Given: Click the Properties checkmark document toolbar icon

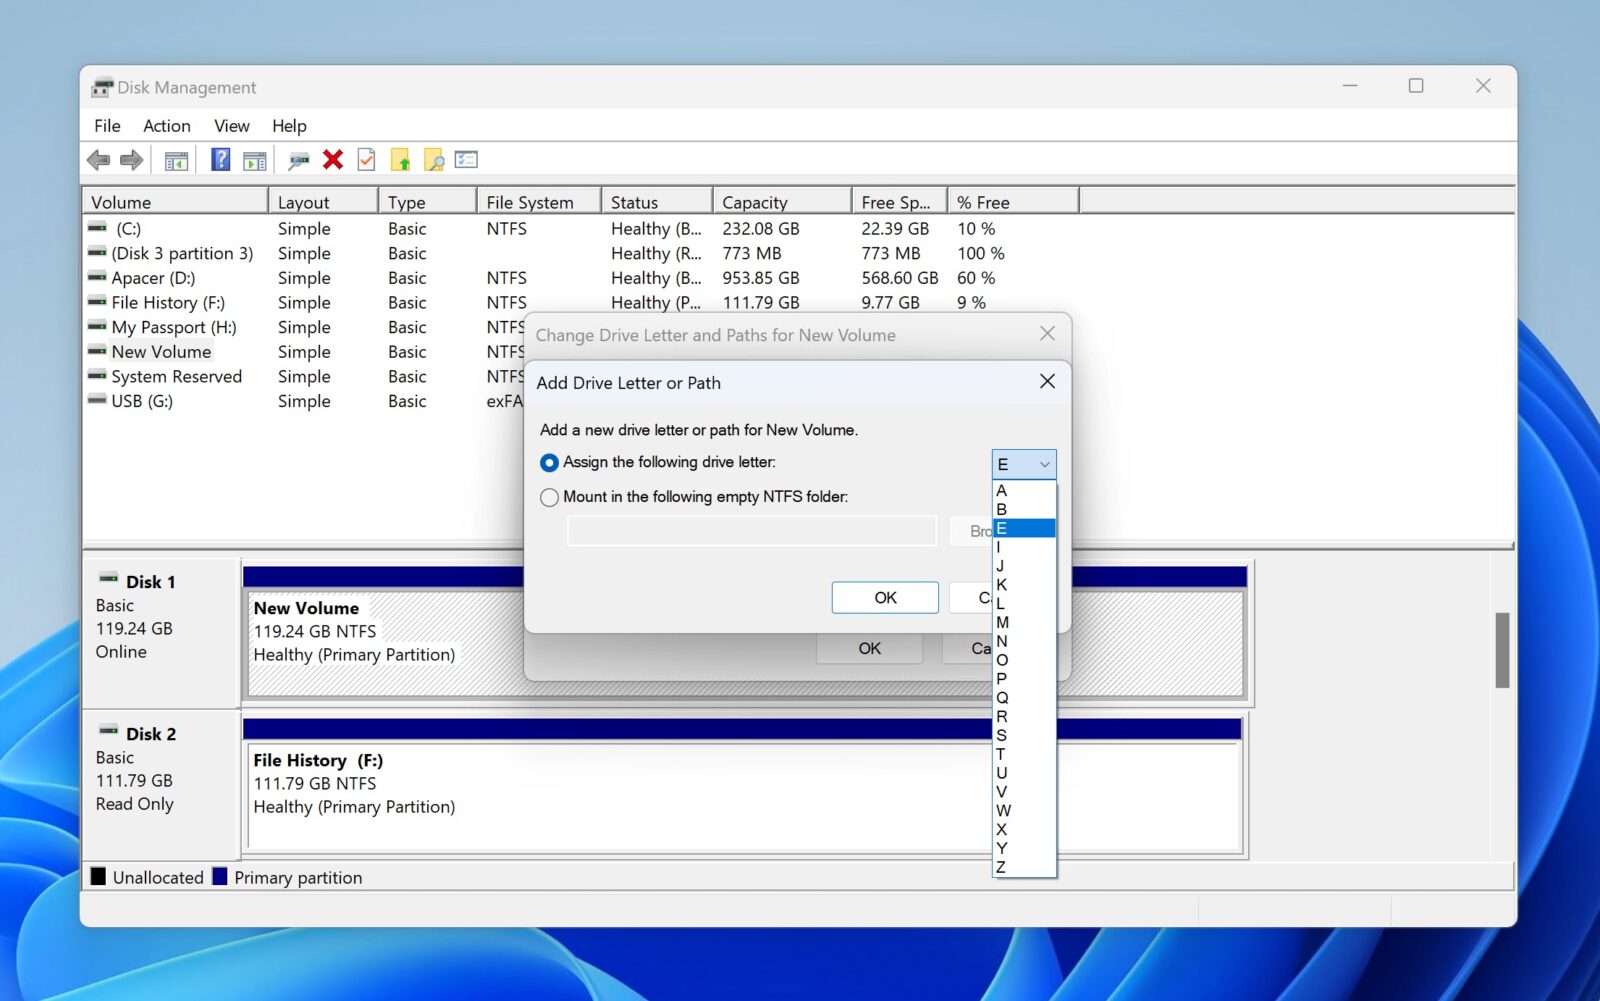Looking at the screenshot, I should pos(365,160).
